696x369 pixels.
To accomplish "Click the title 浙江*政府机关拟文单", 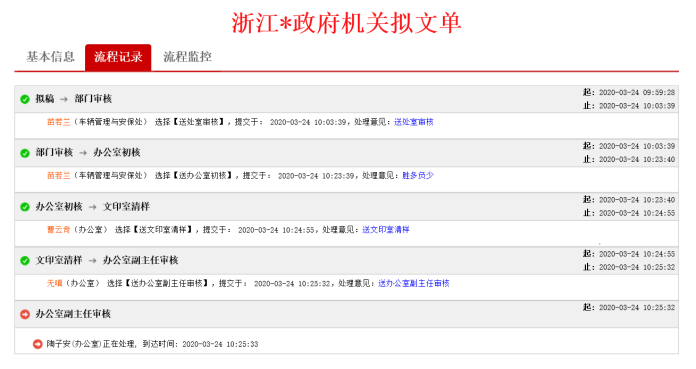I will point(347,23).
